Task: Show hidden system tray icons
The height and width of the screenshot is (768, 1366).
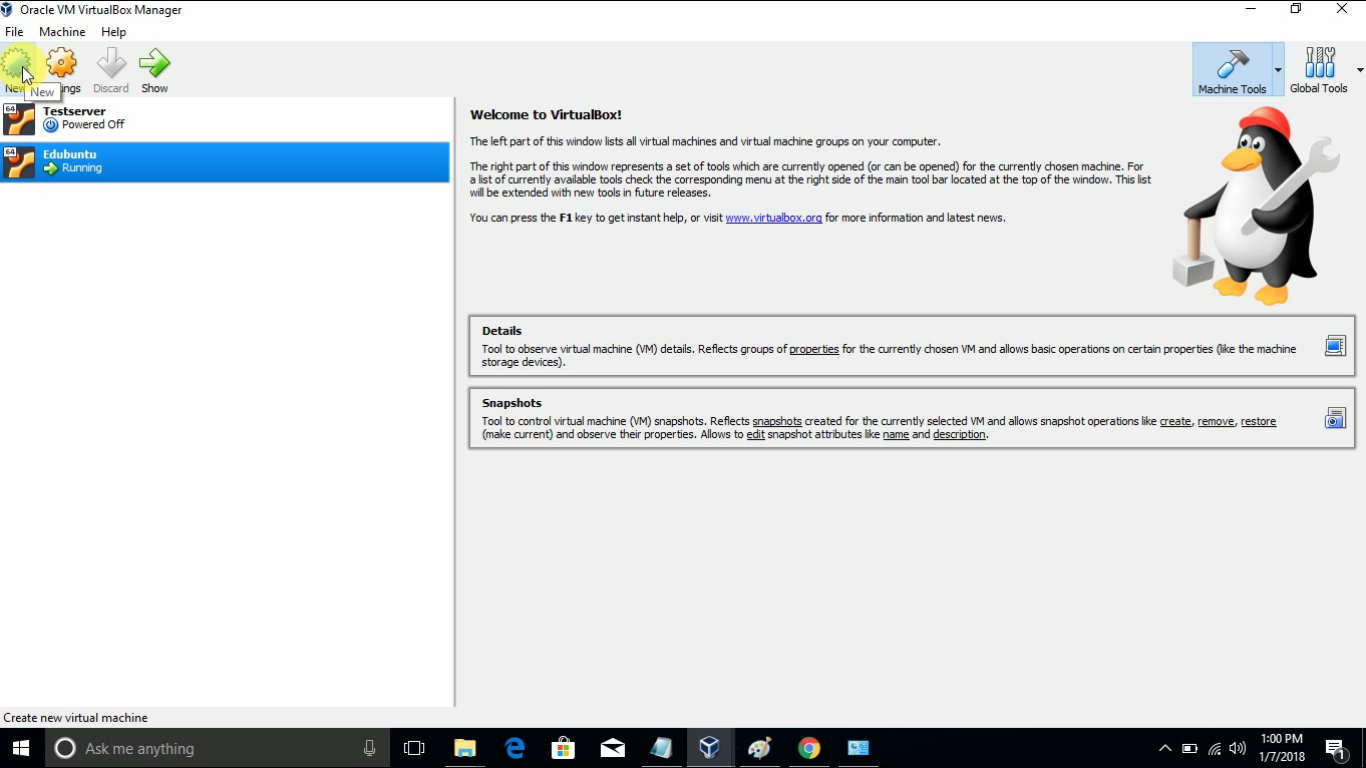Action: point(1165,748)
